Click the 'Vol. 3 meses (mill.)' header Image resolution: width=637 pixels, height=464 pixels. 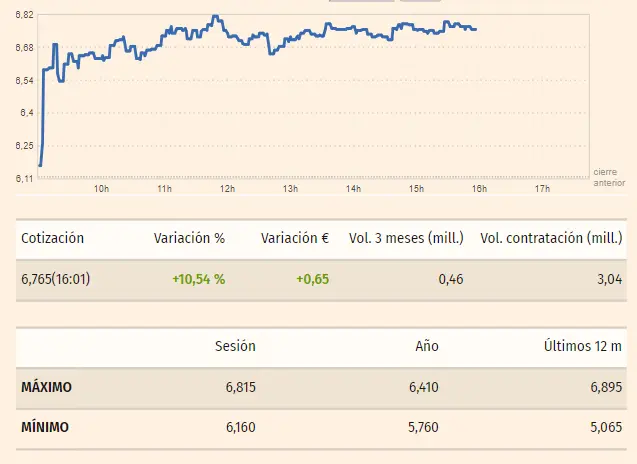click(x=405, y=238)
